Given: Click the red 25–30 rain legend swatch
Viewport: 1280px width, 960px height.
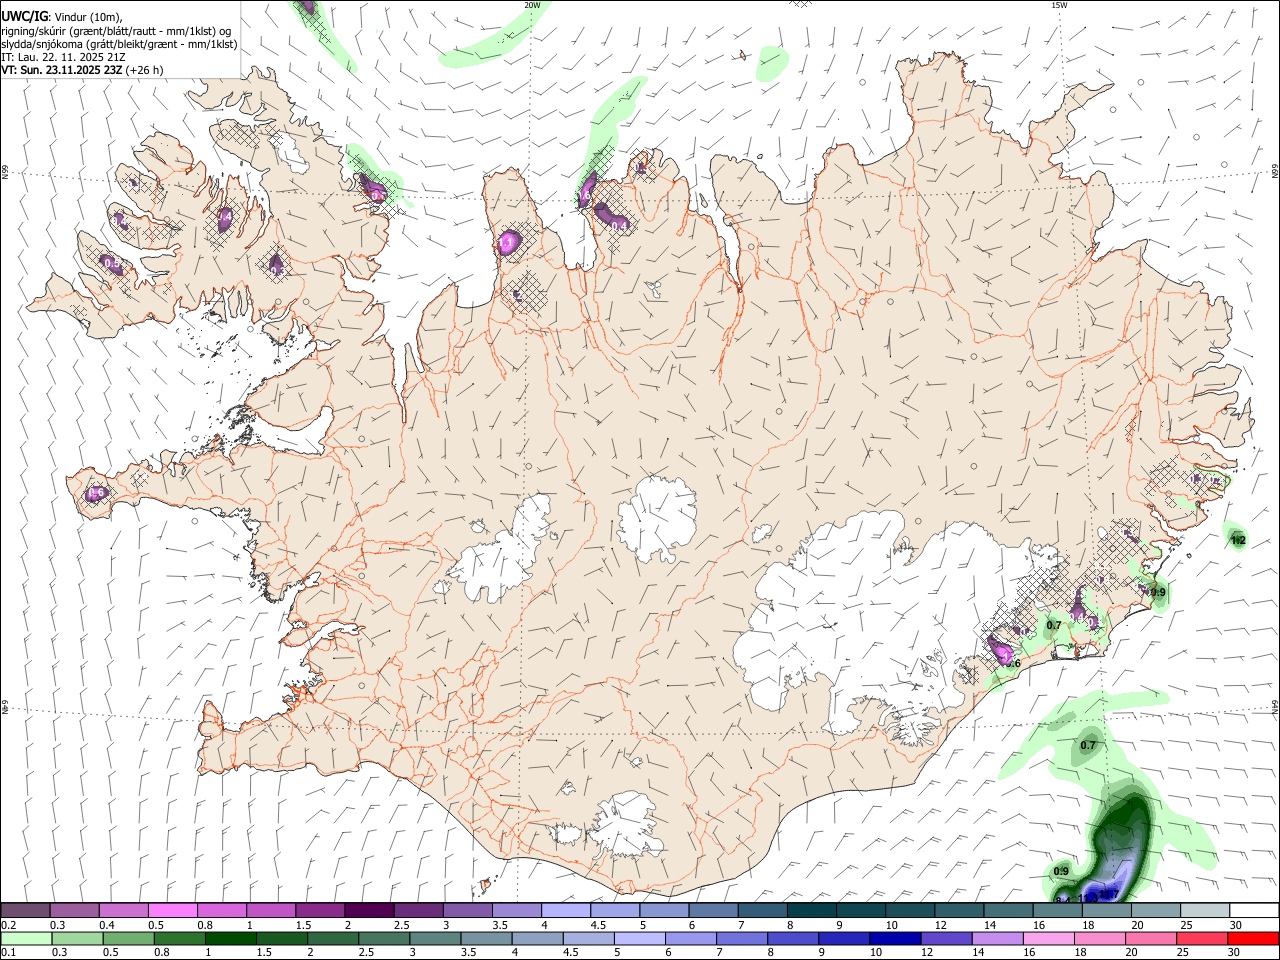Looking at the screenshot, I should tap(1203, 938).
